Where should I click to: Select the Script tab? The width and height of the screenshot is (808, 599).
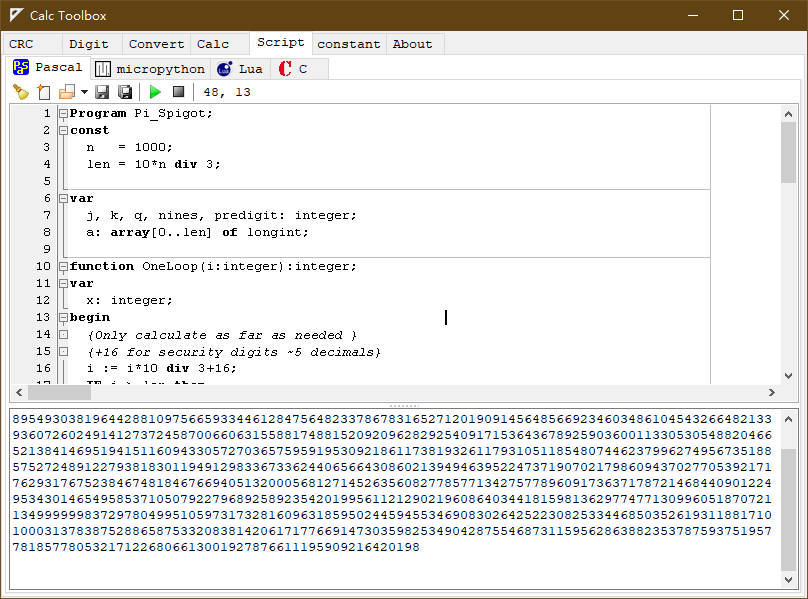tap(281, 42)
